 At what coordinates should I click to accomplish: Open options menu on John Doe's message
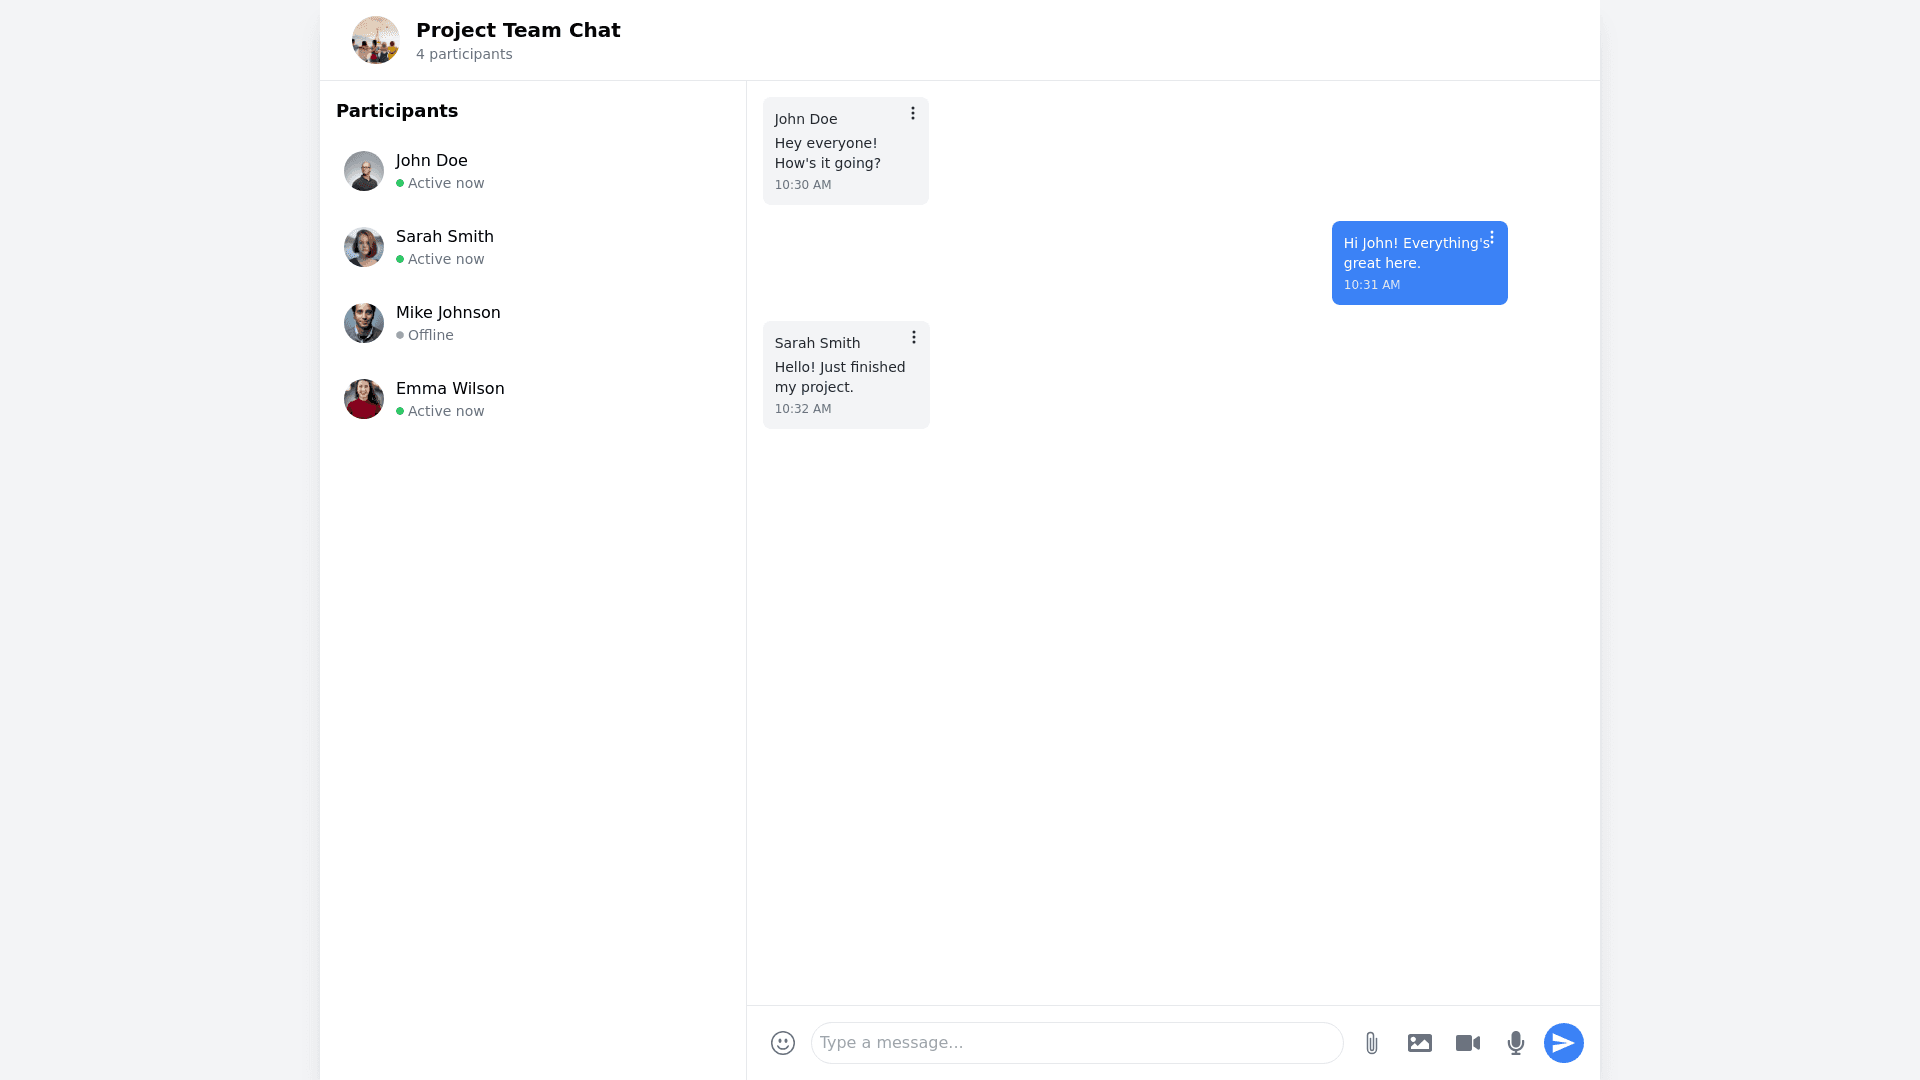[913, 114]
